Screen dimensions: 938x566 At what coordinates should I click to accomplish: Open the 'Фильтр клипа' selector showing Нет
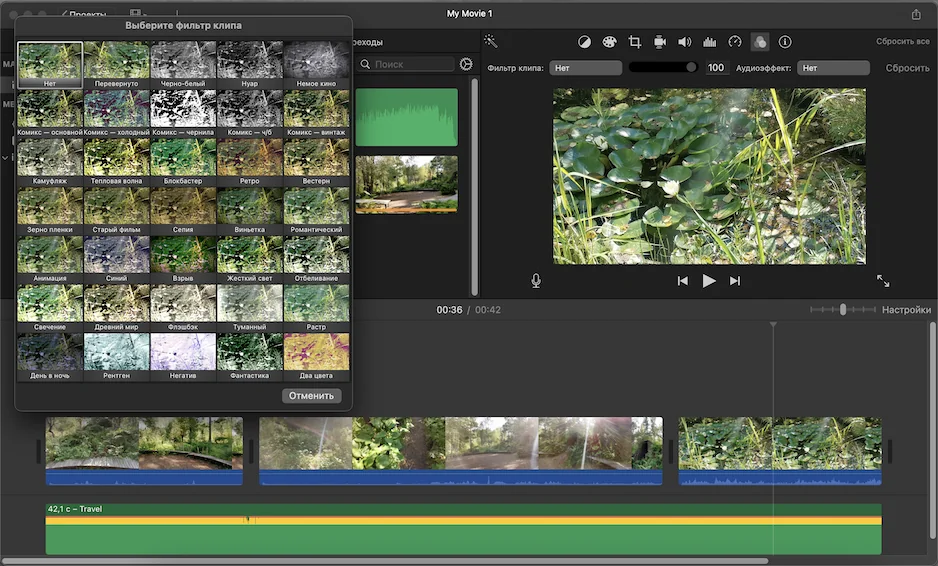pos(585,68)
